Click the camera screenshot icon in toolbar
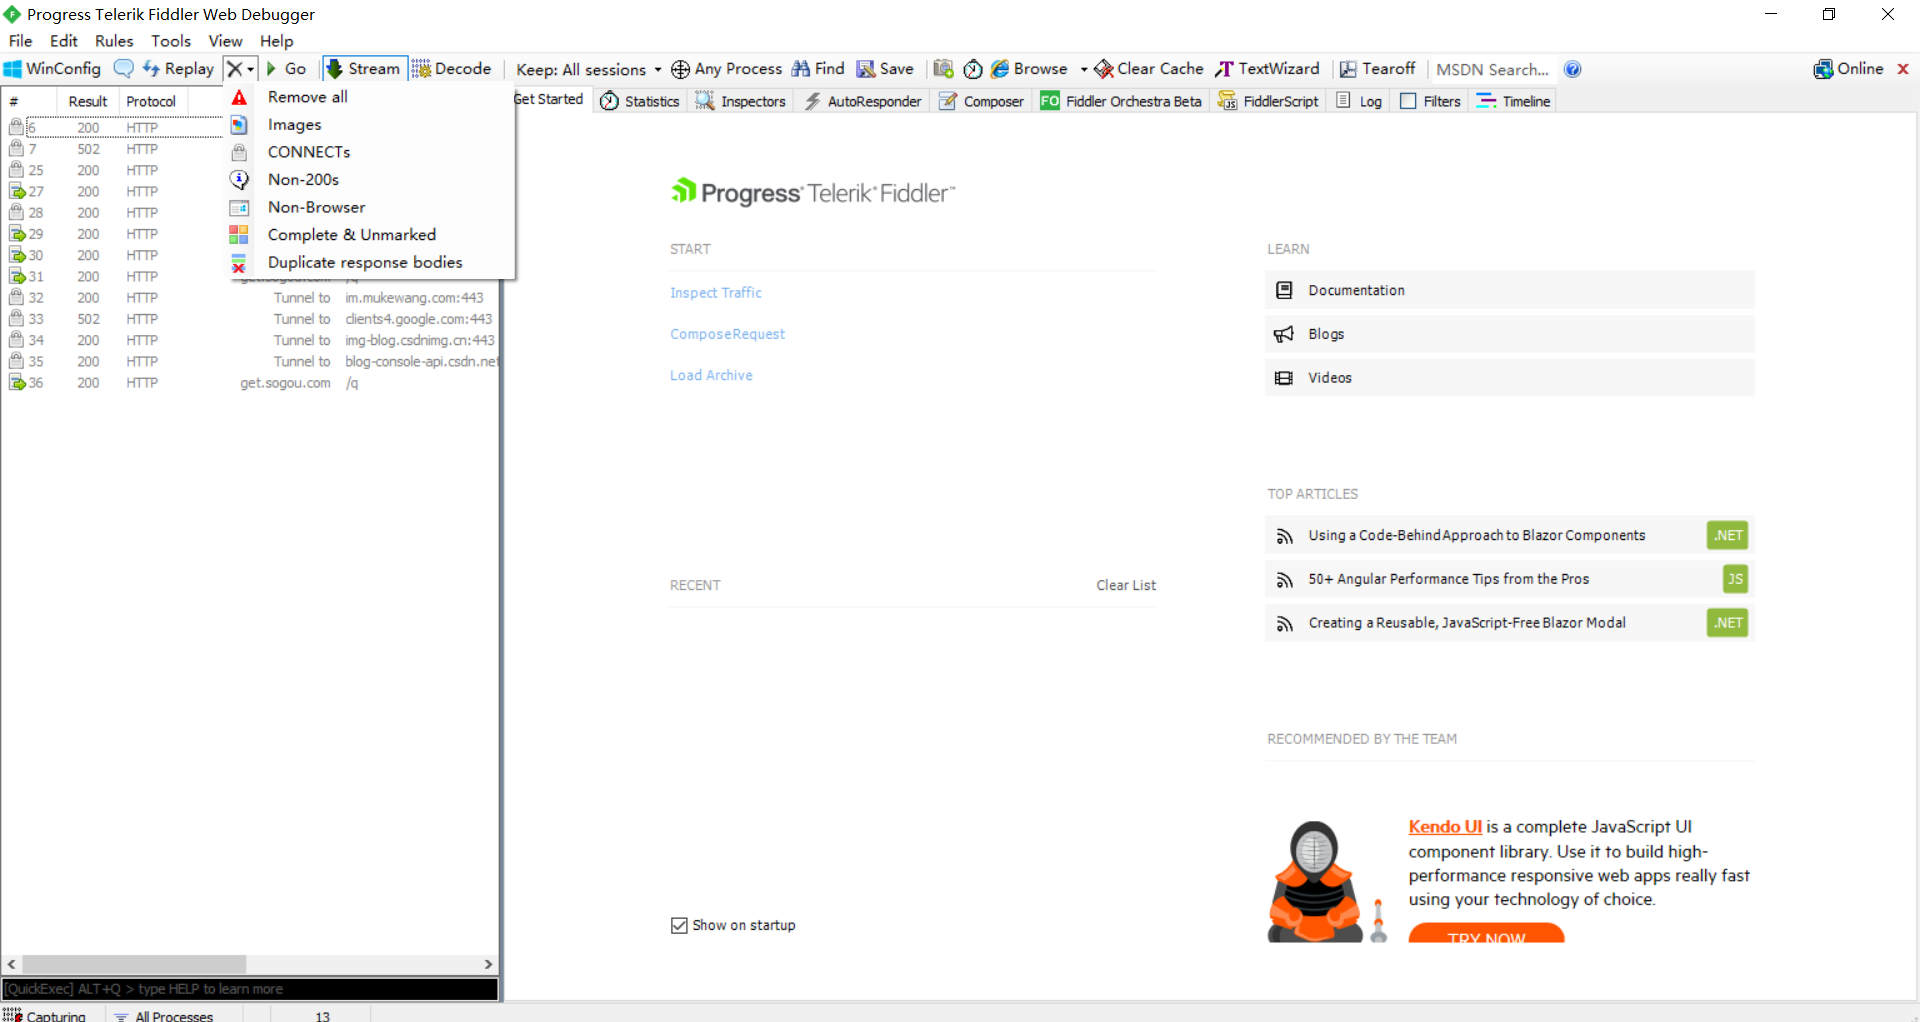1920x1022 pixels. pyautogui.click(x=943, y=69)
